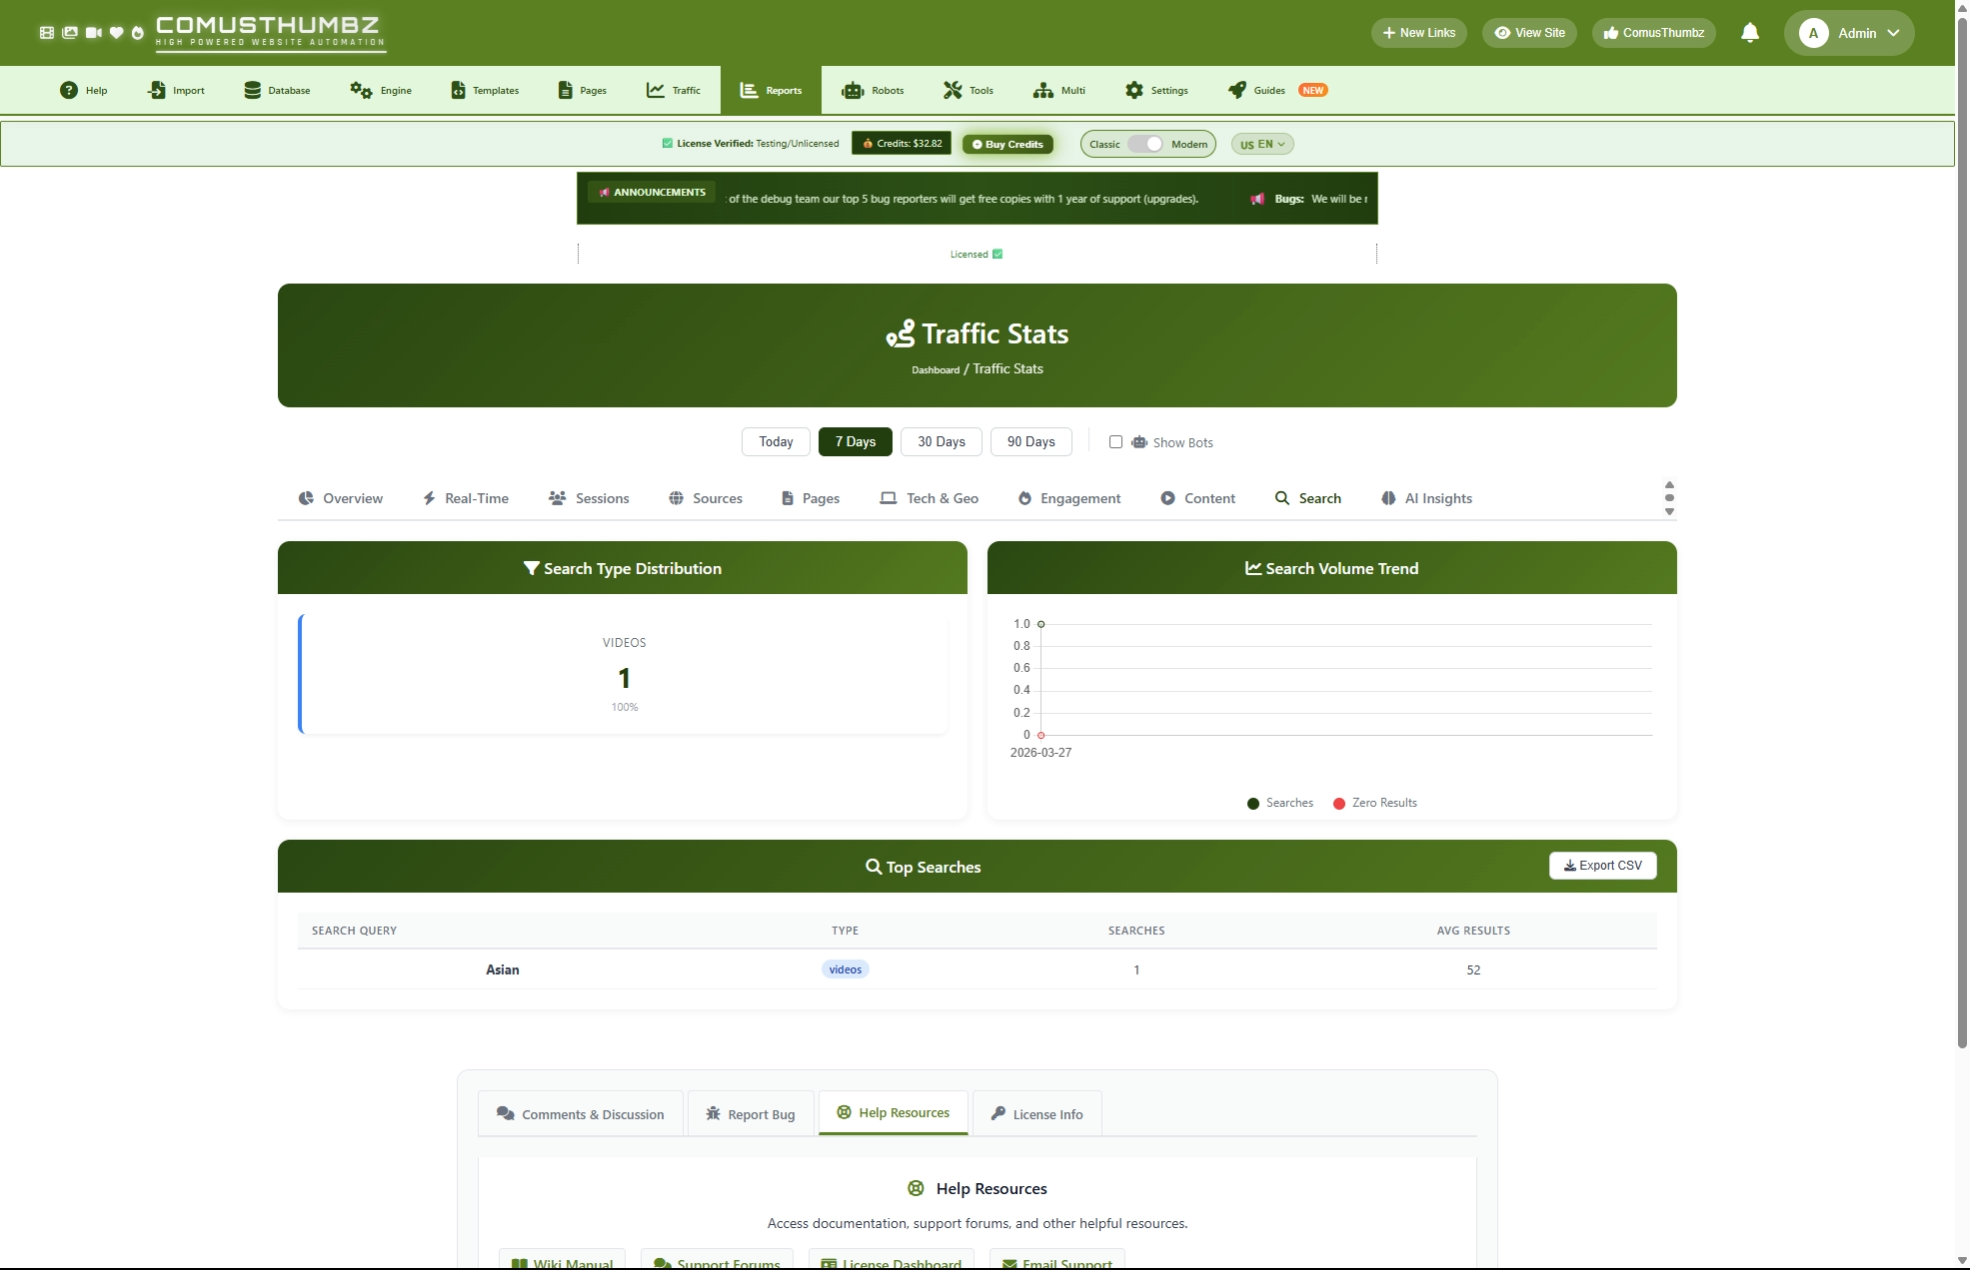Click the Help question mark icon

click(x=68, y=90)
